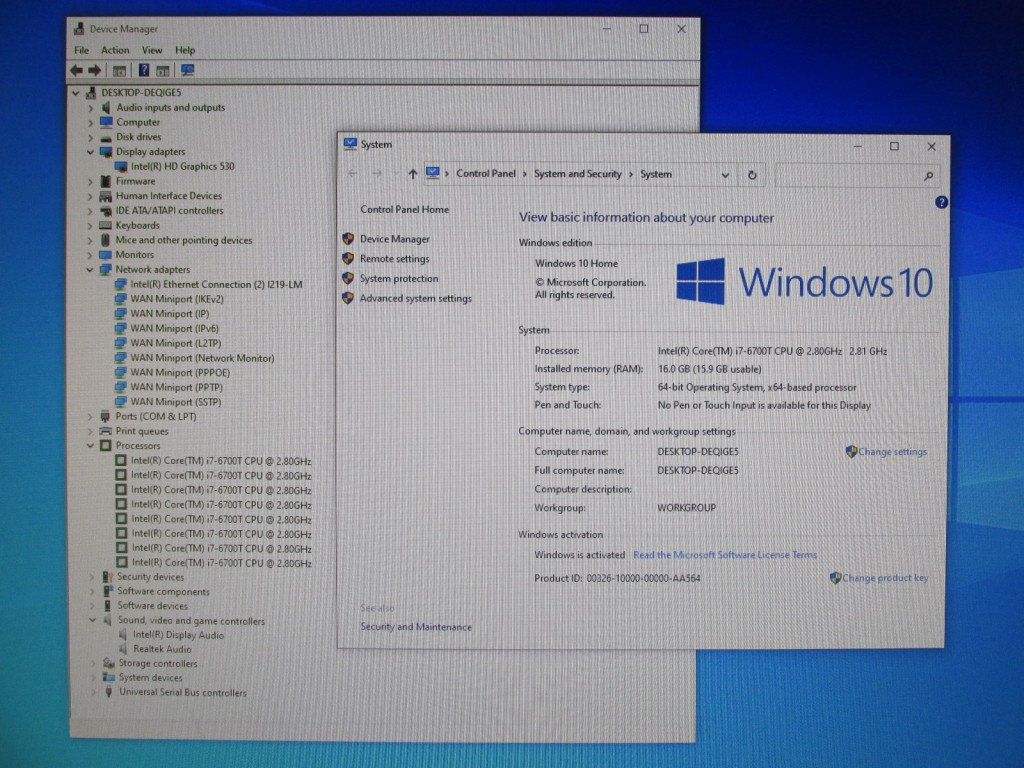1024x768 pixels.
Task: Expand the Software components category
Action: pos(91,592)
